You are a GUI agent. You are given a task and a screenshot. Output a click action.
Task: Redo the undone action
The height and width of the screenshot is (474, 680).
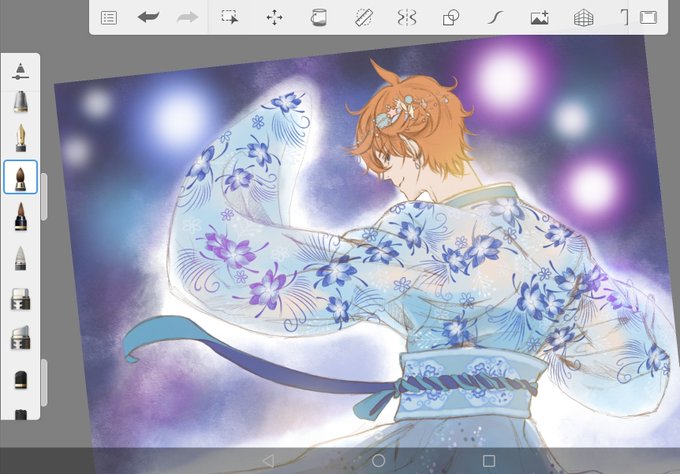[187, 17]
